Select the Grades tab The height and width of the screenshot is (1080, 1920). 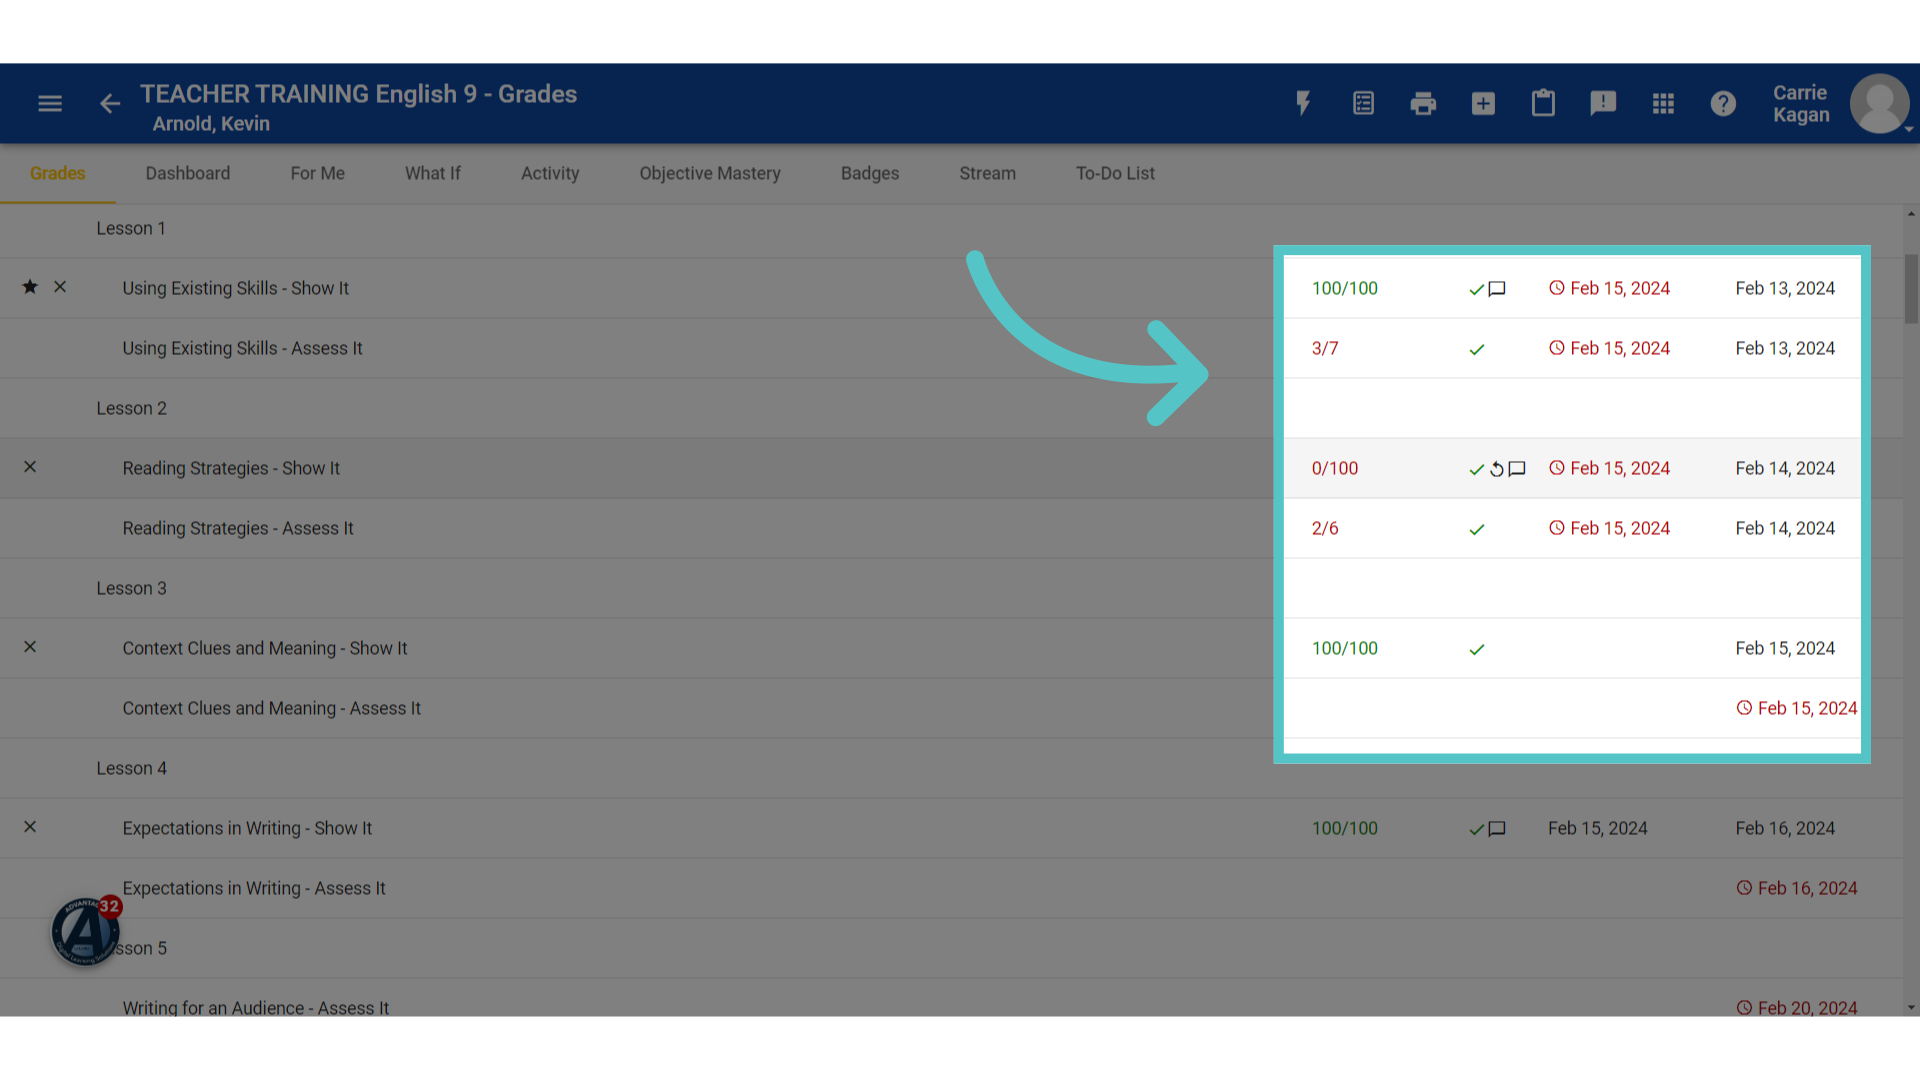click(x=57, y=173)
